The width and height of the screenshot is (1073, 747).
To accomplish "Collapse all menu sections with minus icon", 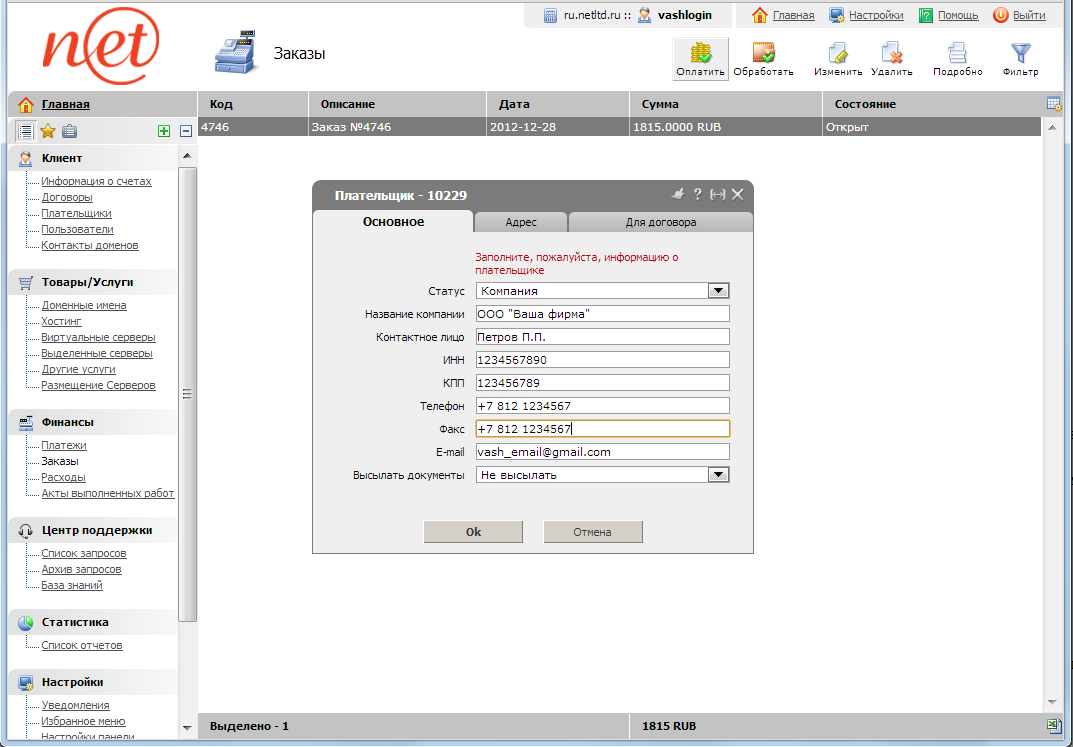I will click(x=185, y=131).
